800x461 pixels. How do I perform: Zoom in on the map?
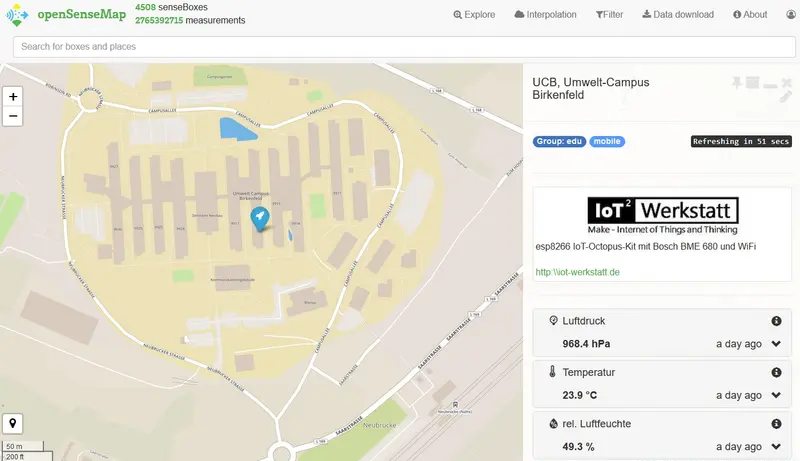coord(13,97)
